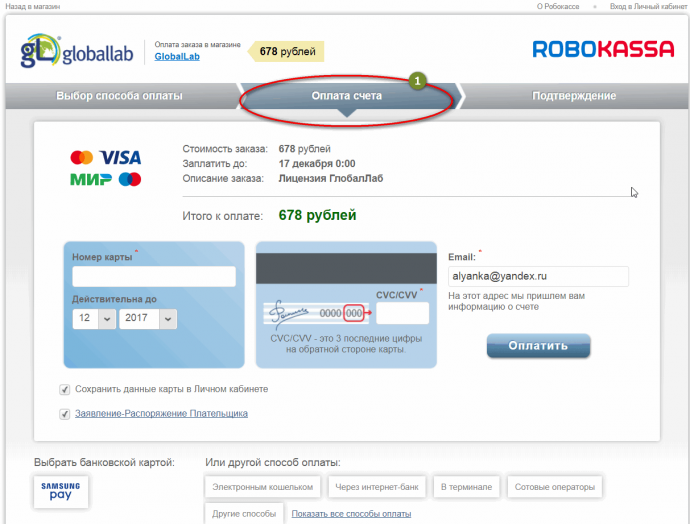Toggle 'Сохранить данные карты в Личном кабинете' checkbox
The height and width of the screenshot is (524, 690).
click(x=65, y=390)
